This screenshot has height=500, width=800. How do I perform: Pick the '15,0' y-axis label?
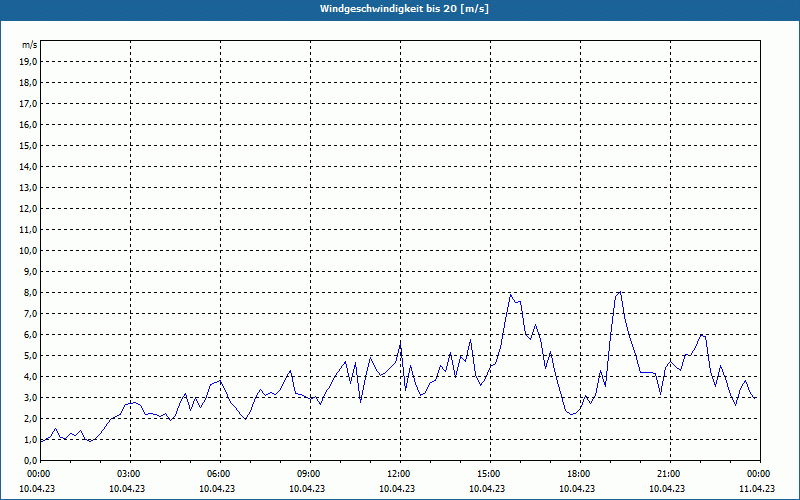click(x=29, y=145)
